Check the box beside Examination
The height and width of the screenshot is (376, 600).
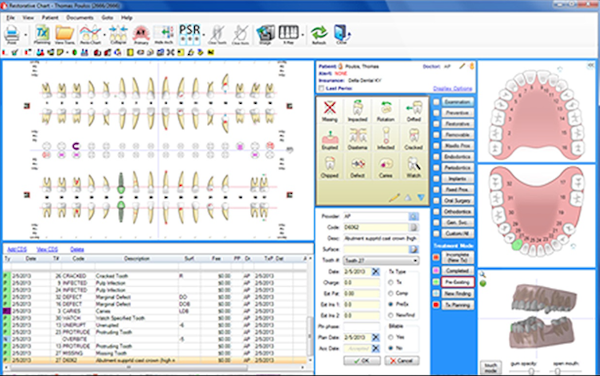point(436,102)
